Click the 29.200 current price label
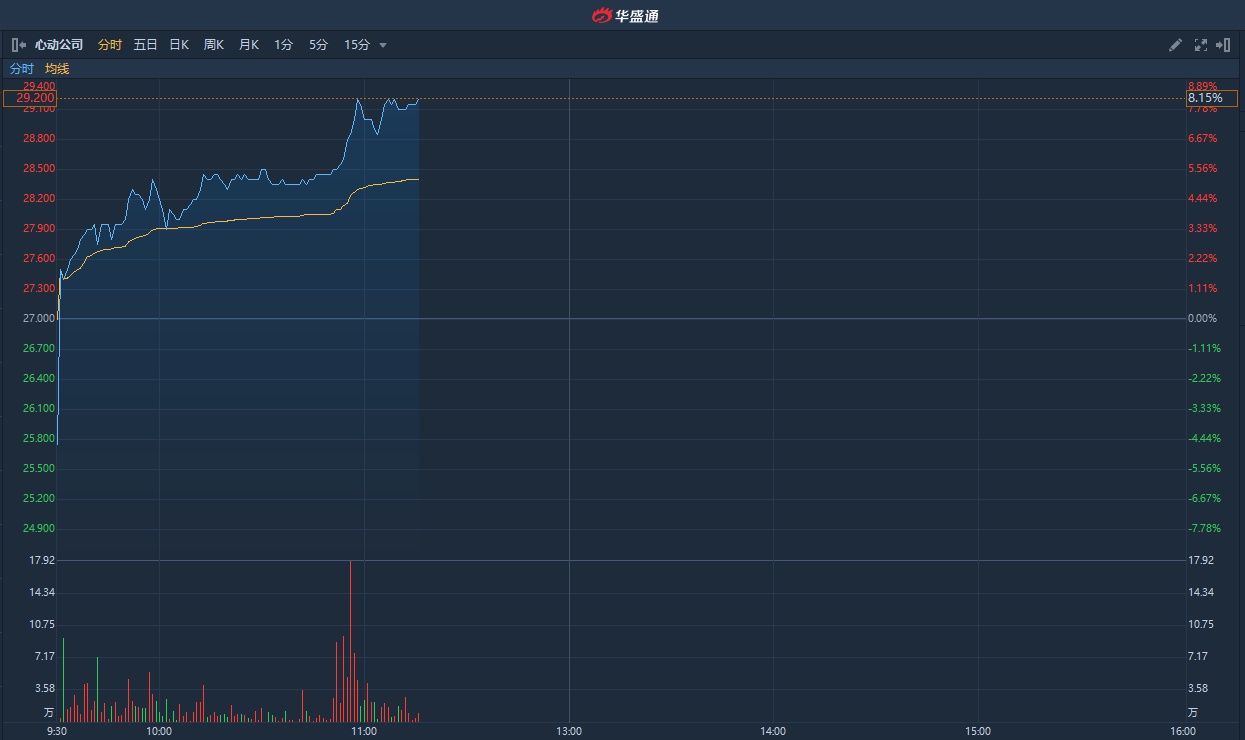The width and height of the screenshot is (1245, 740). [30, 98]
